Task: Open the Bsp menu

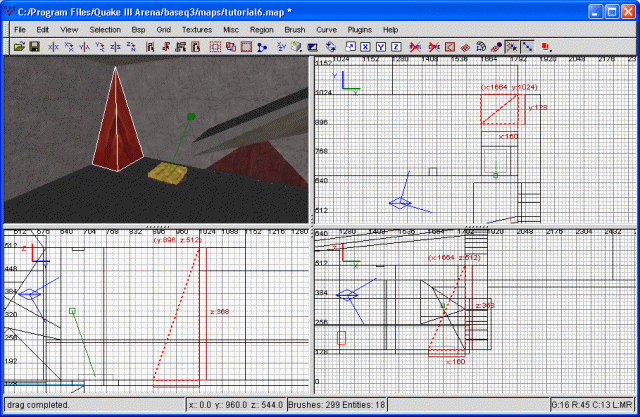Action: [x=138, y=30]
